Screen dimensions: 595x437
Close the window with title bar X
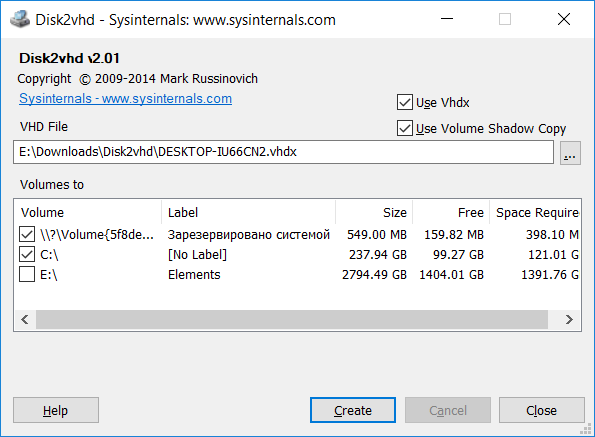click(564, 19)
